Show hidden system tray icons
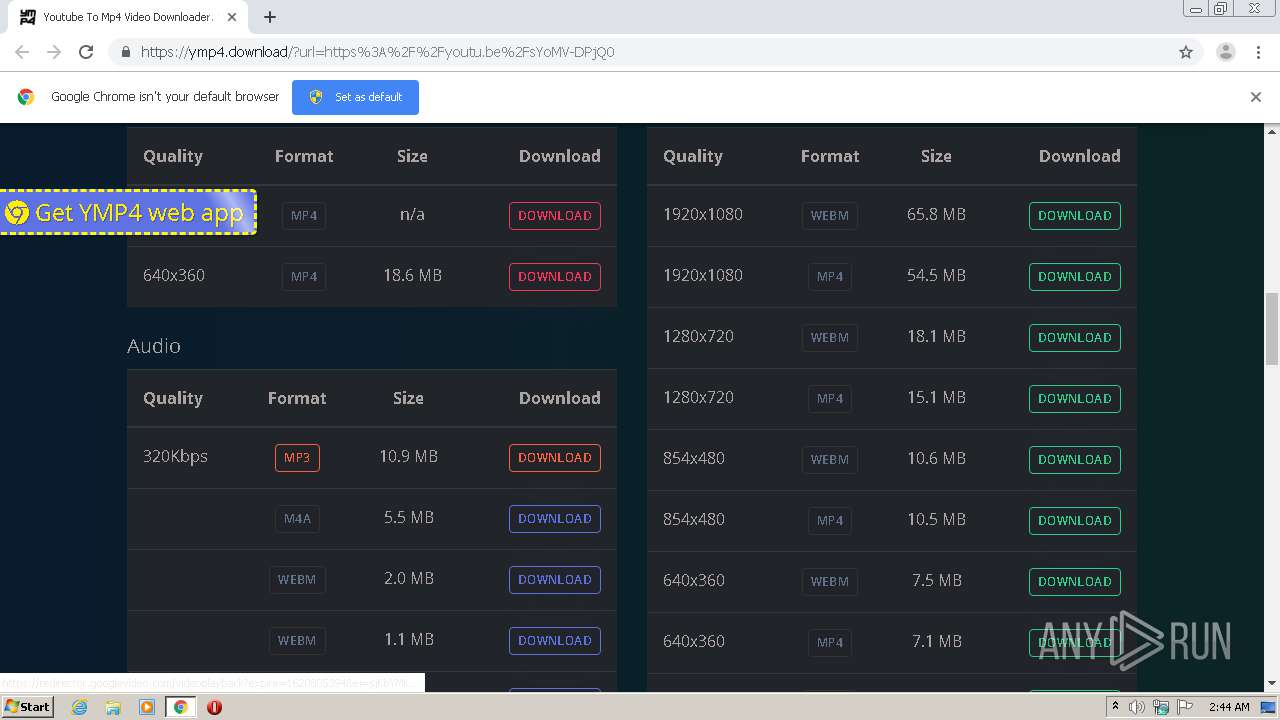The height and width of the screenshot is (720, 1280). (x=1116, y=707)
